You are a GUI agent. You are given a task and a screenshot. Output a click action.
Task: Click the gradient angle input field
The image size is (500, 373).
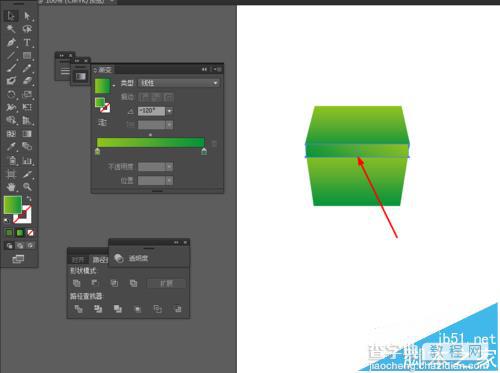(x=152, y=111)
